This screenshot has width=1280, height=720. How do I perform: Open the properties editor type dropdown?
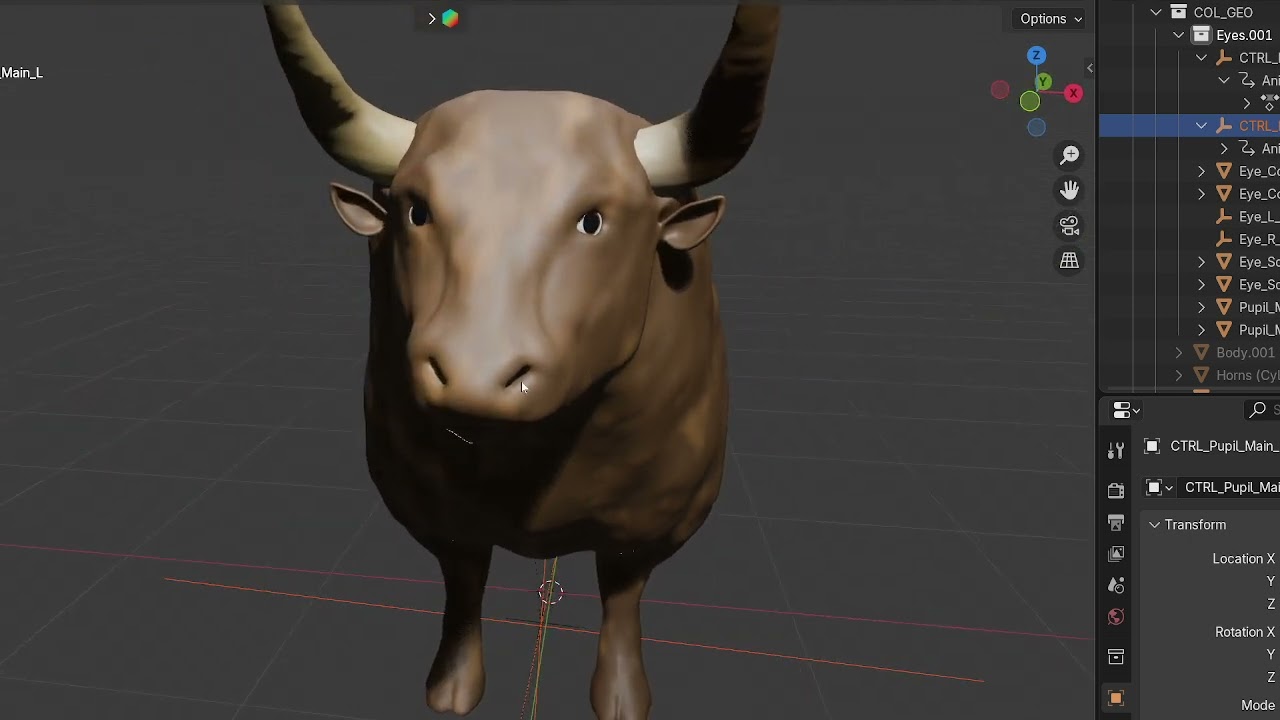click(1126, 410)
